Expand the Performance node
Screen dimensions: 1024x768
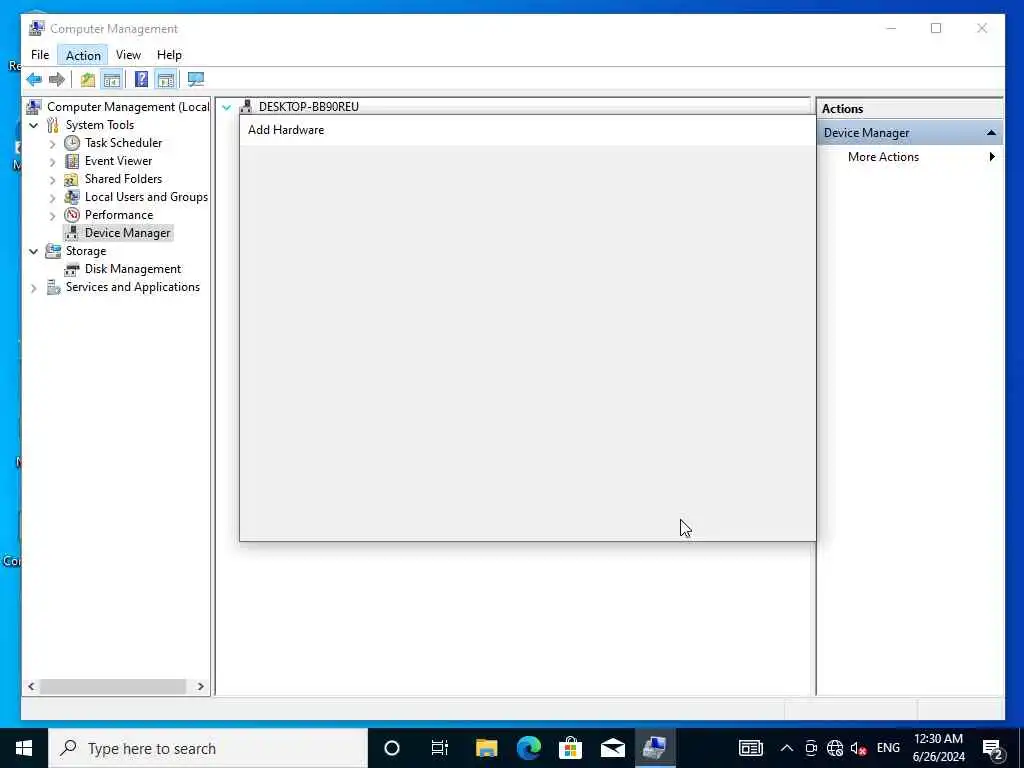53,216
